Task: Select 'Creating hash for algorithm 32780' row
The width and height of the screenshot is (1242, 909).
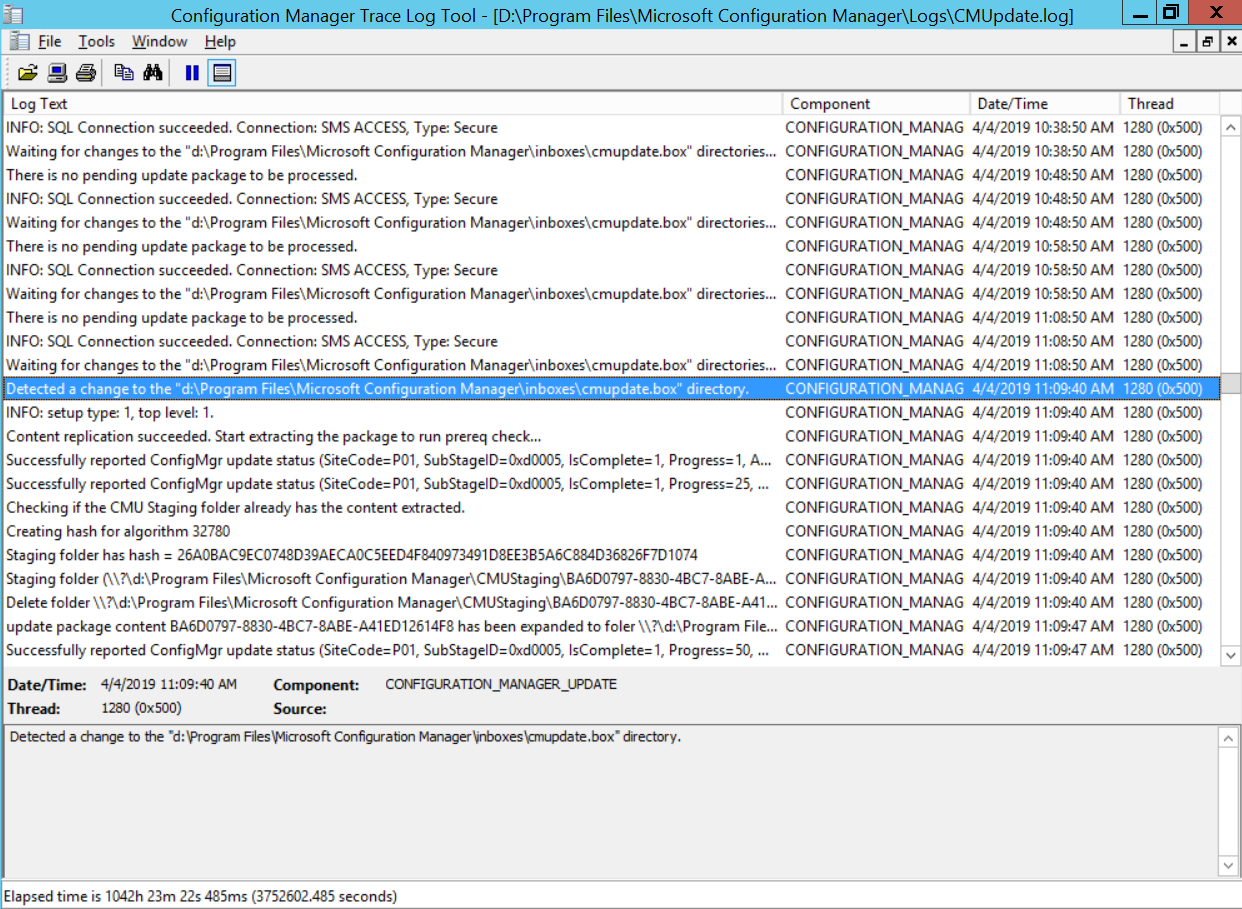Action: (612, 531)
